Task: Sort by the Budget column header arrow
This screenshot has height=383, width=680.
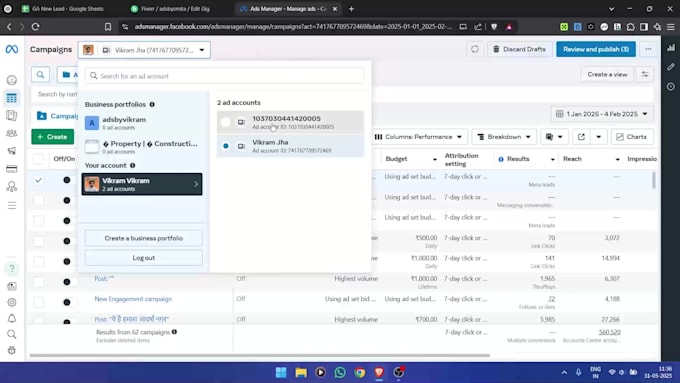Action: [435, 160]
